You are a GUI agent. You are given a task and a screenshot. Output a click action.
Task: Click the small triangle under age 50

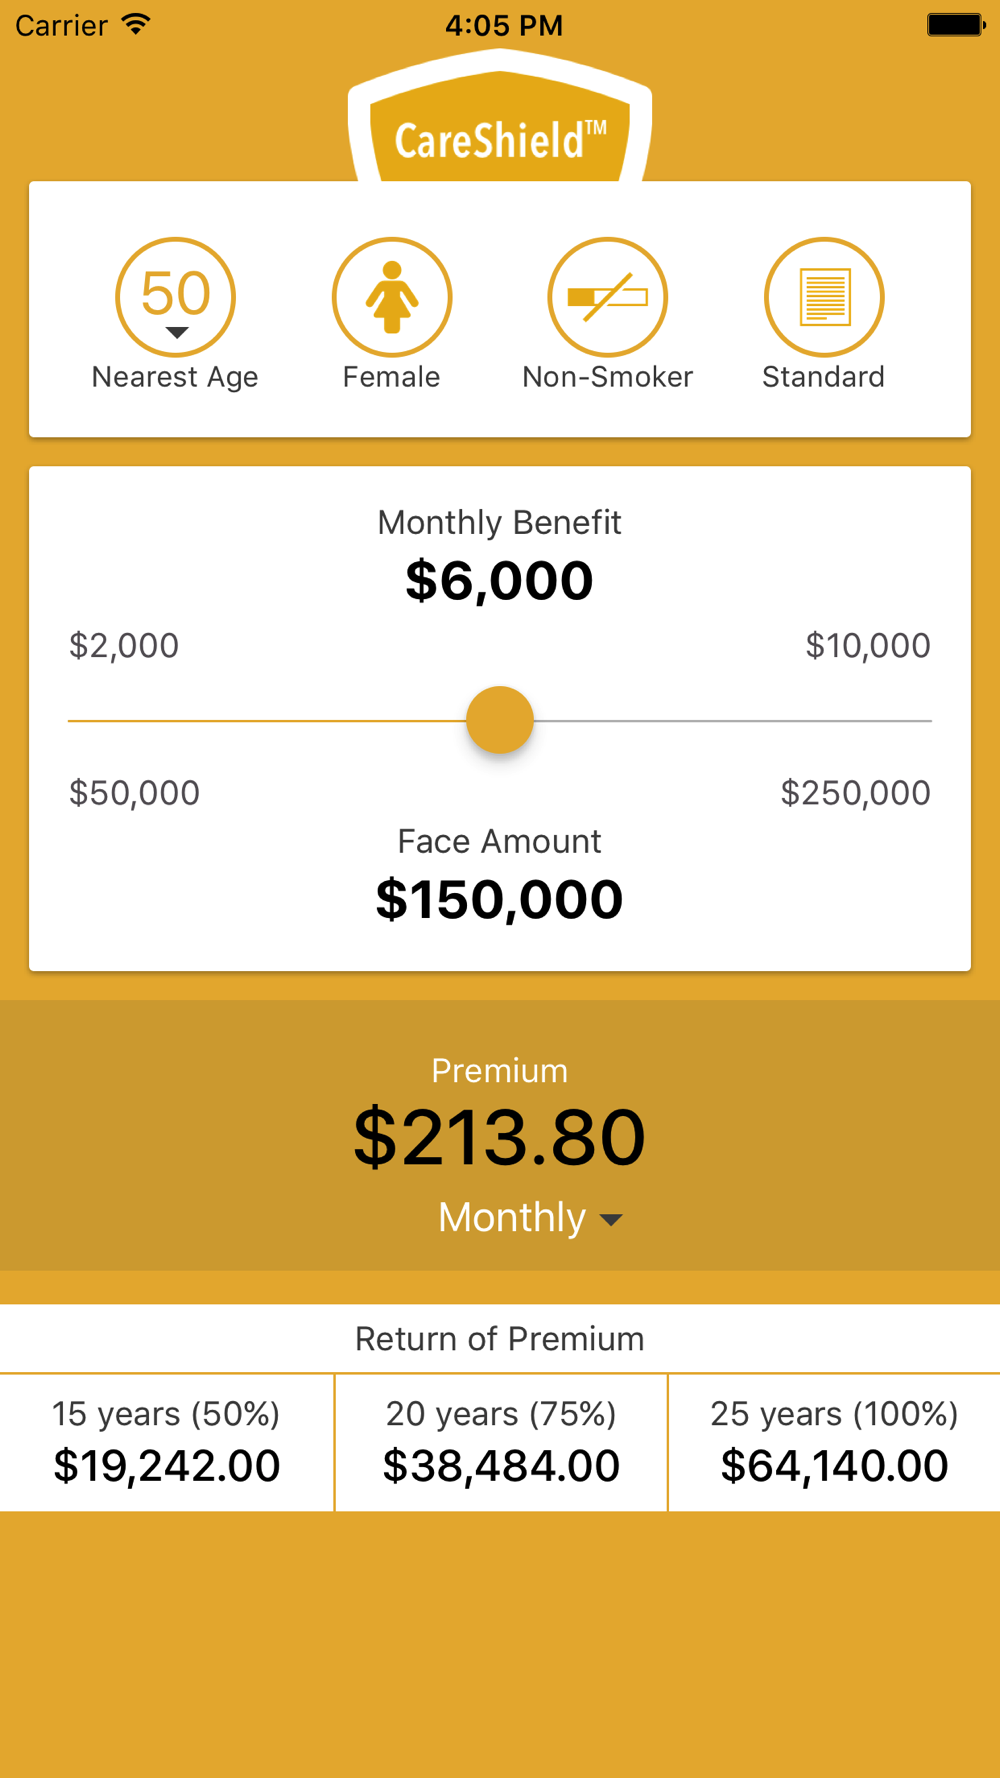click(x=177, y=333)
